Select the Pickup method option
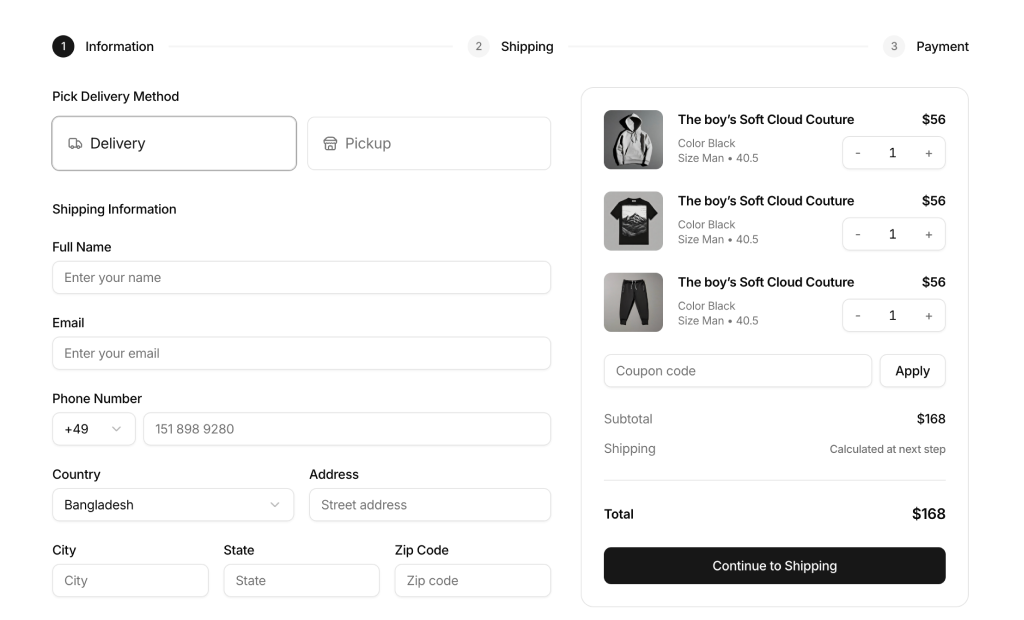The image size is (1024, 620). [x=428, y=143]
